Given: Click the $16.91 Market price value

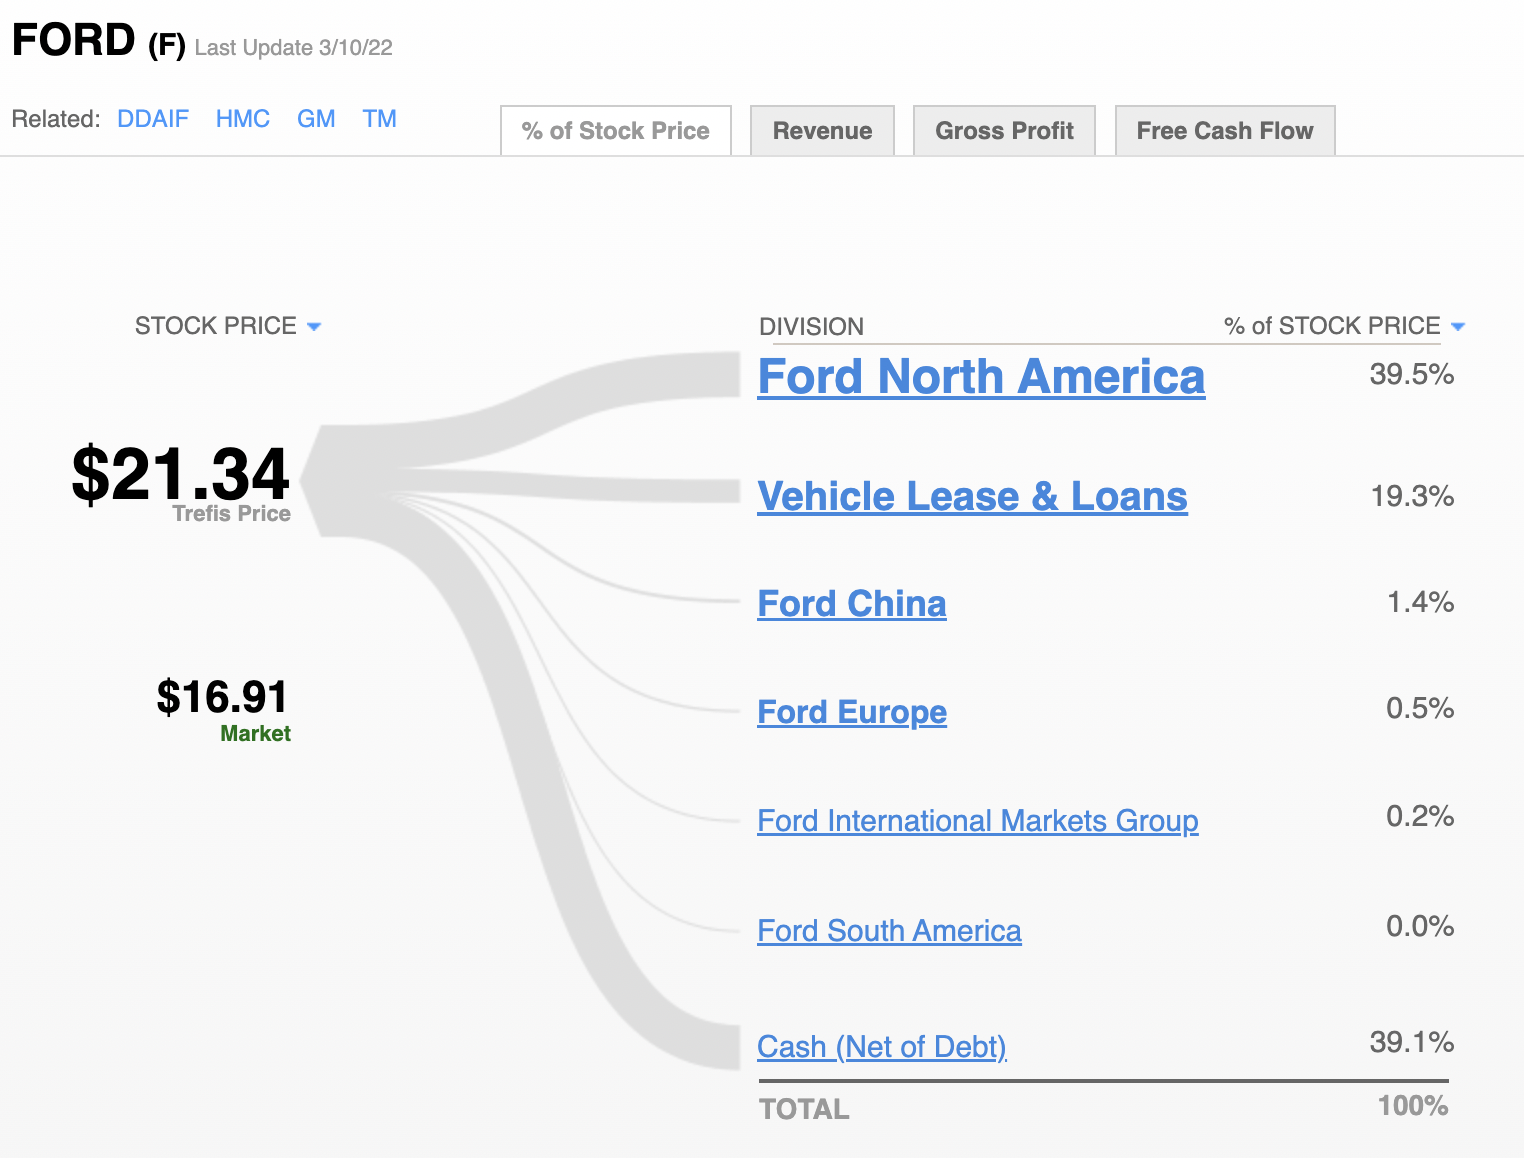Looking at the screenshot, I should click(222, 697).
